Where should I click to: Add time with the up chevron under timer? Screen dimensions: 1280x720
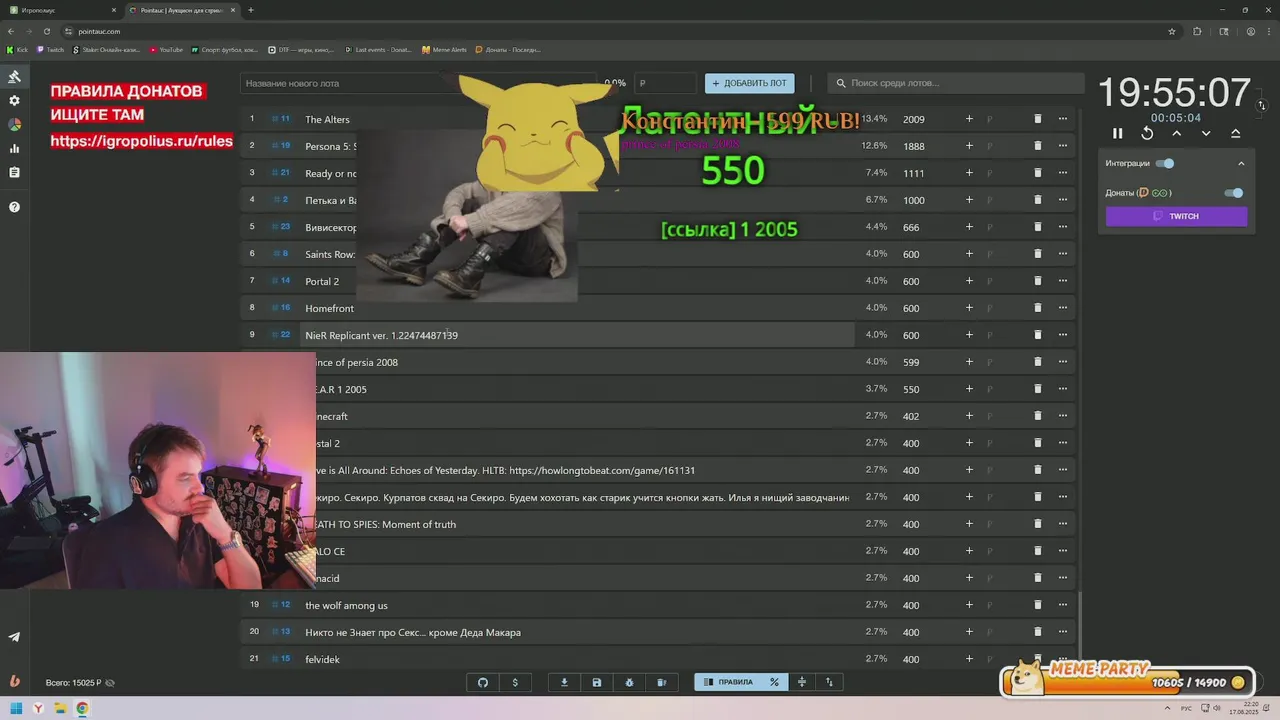coord(1176,133)
